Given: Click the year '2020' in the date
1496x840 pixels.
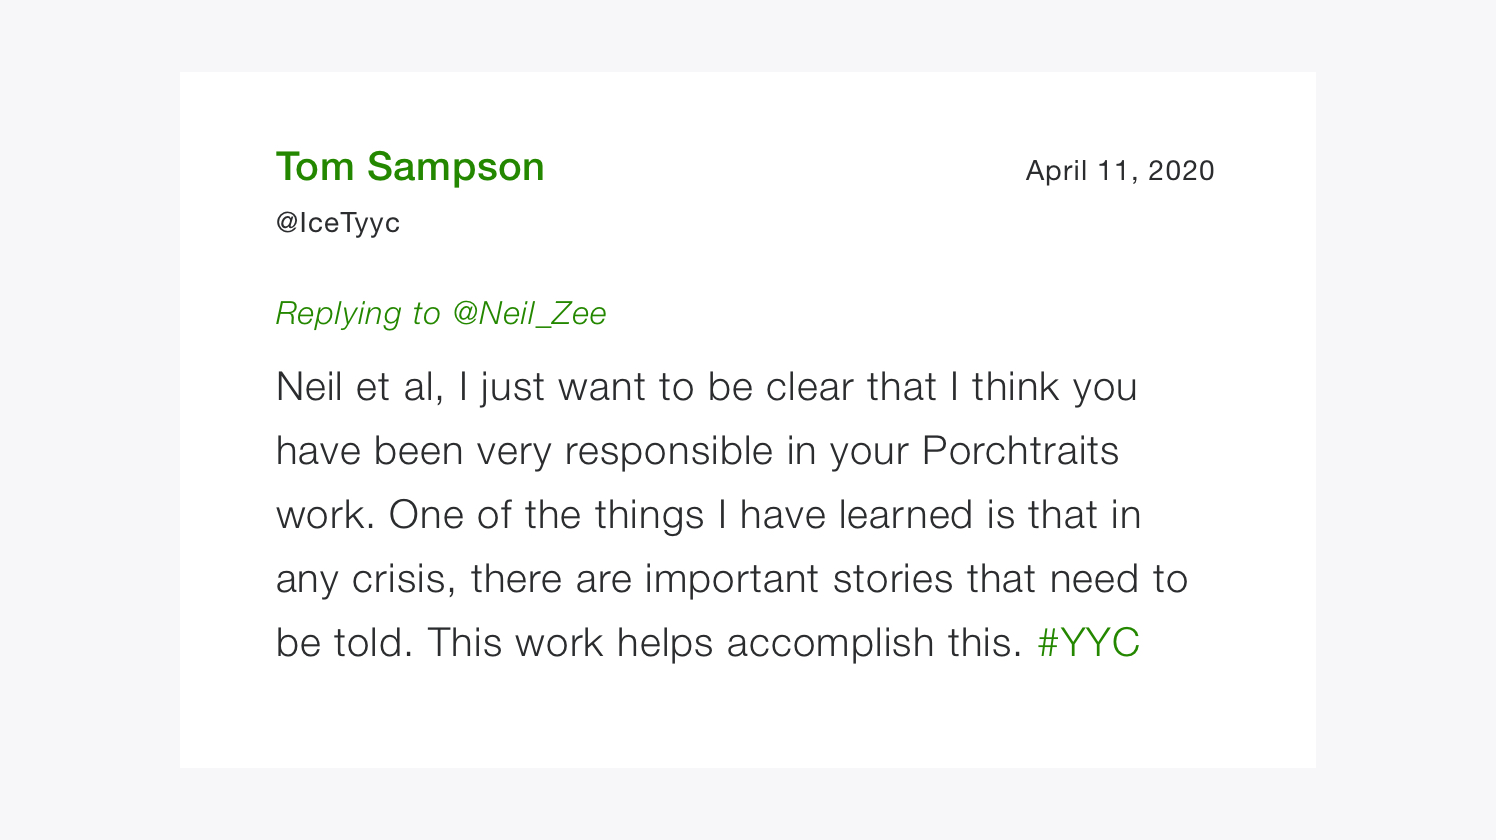Looking at the screenshot, I should click(x=1181, y=171).
